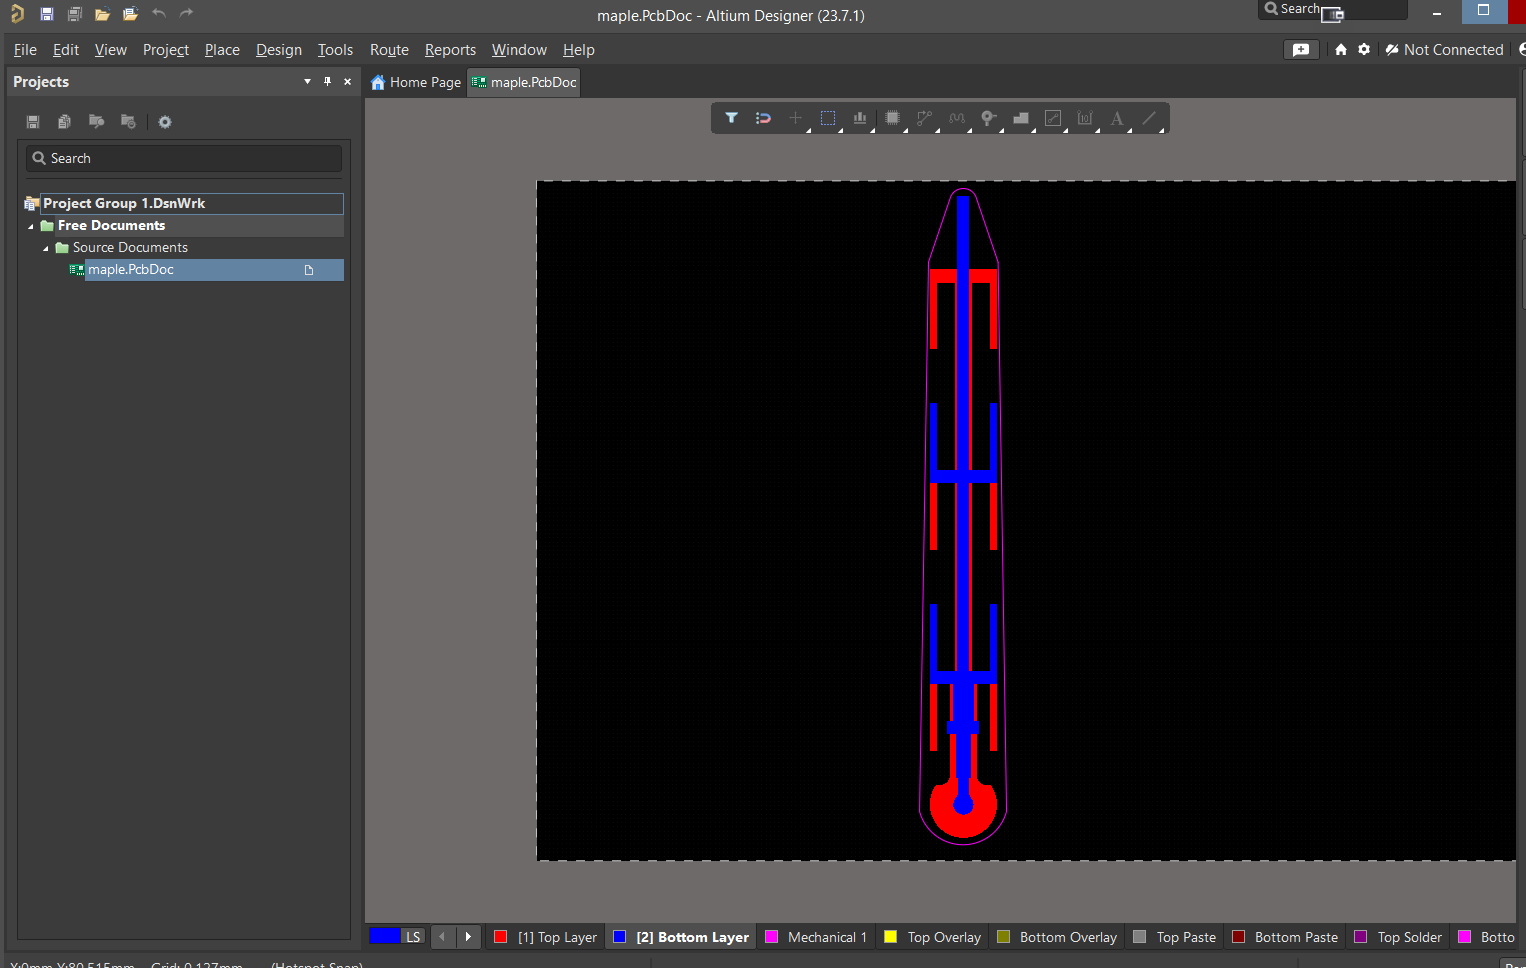Open the Projects panel settings gear

pos(165,122)
